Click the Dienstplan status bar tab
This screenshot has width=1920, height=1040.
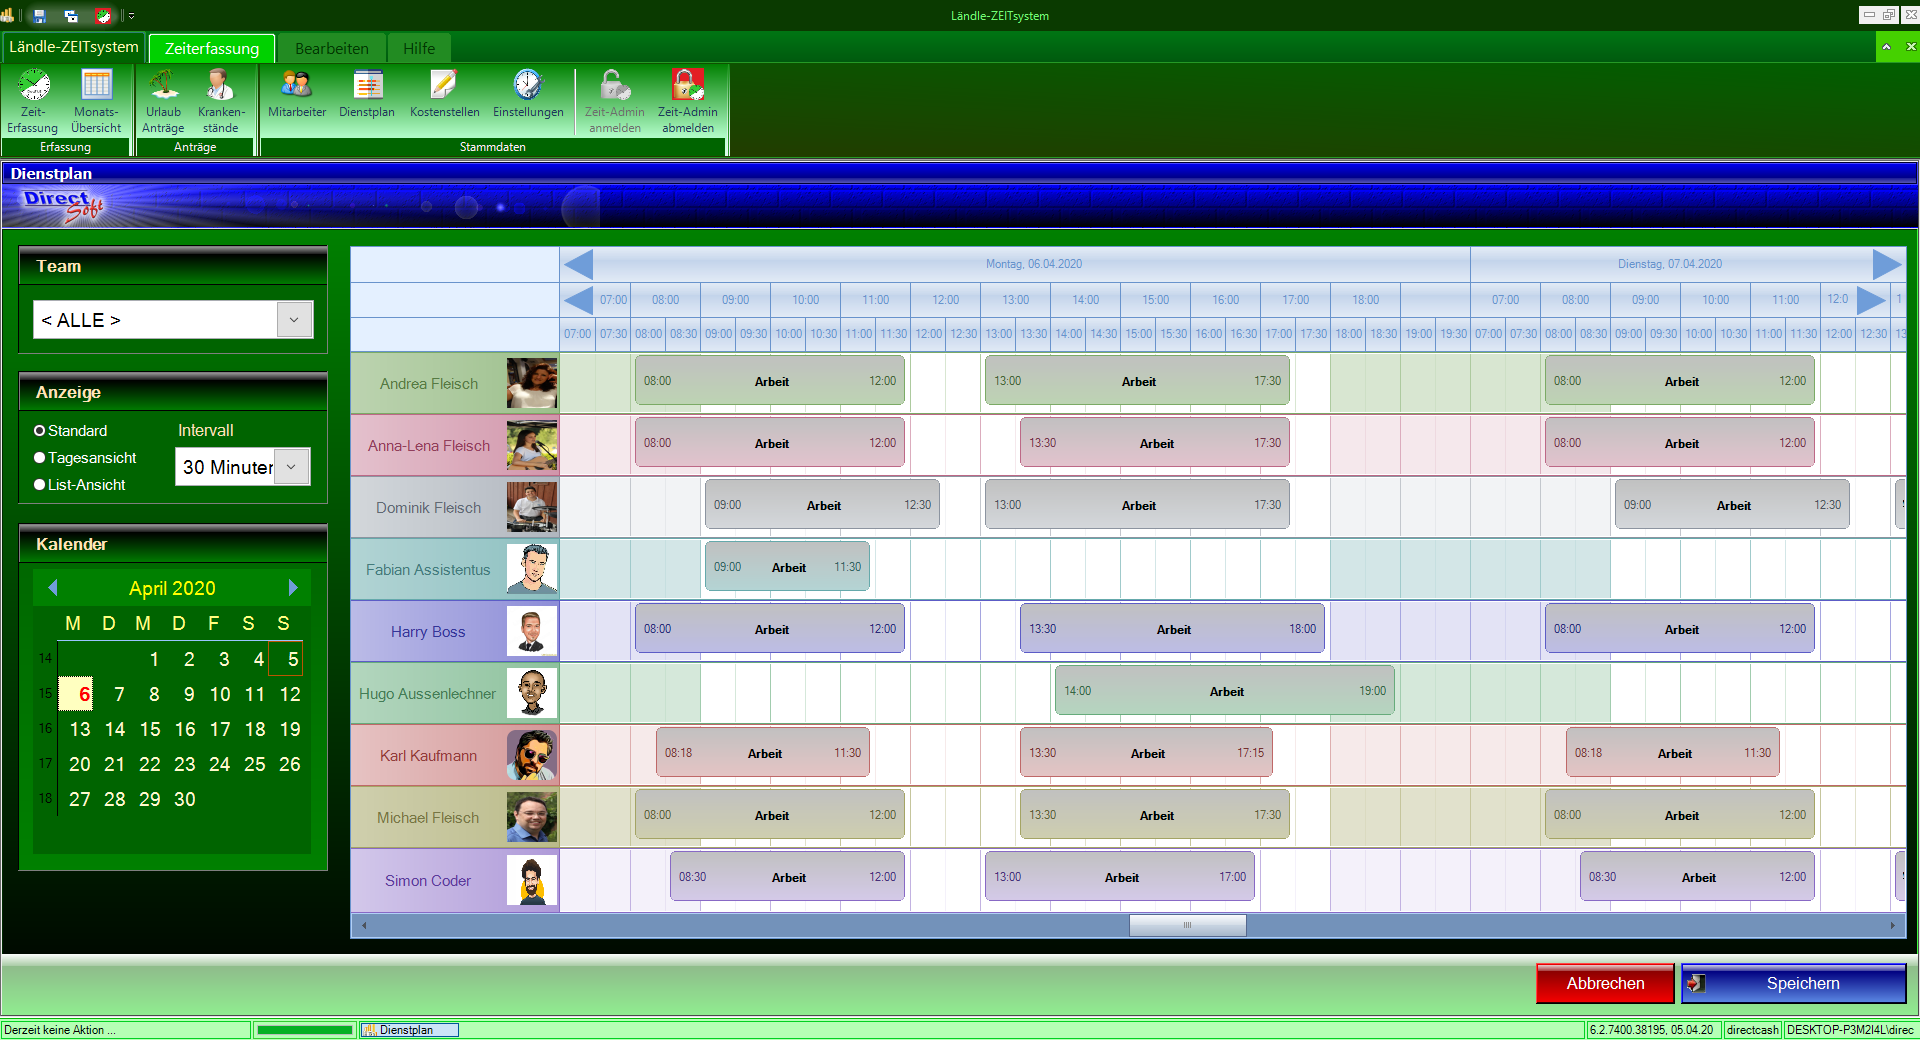coord(409,1030)
